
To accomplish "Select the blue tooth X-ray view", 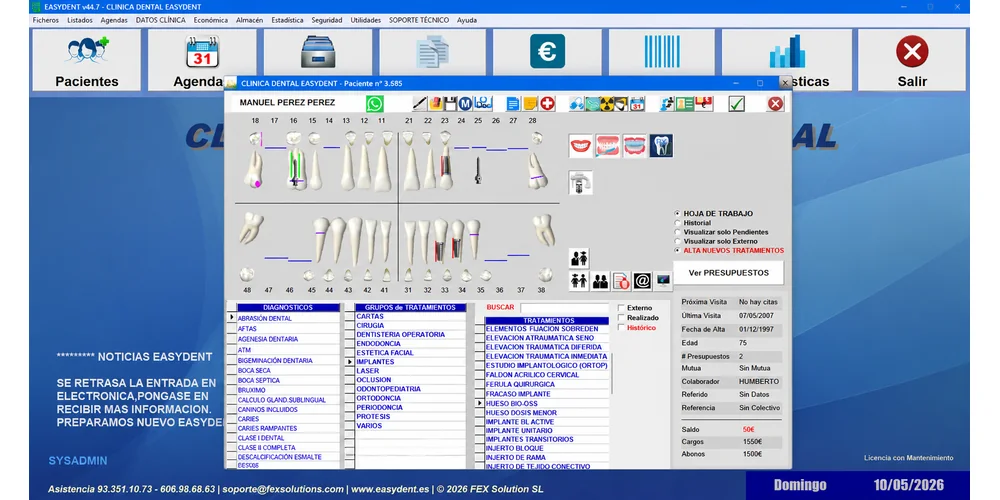I will click(661, 146).
